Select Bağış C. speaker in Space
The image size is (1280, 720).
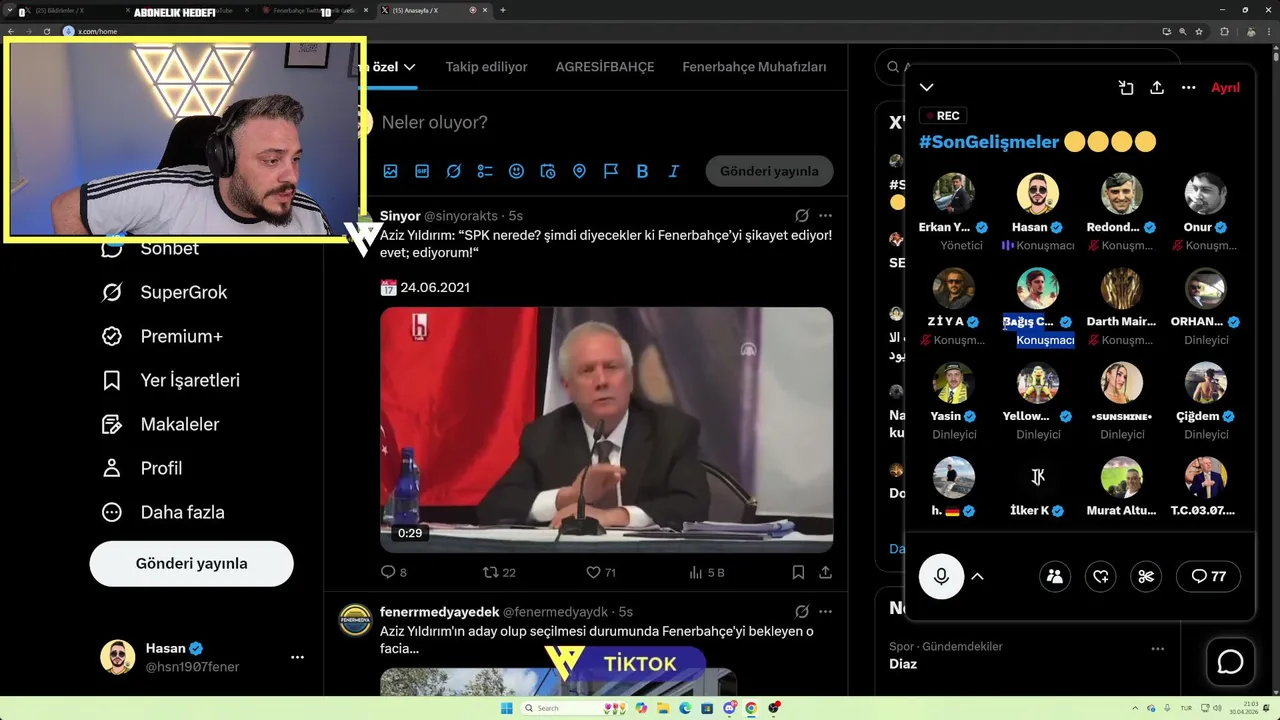pos(1038,289)
